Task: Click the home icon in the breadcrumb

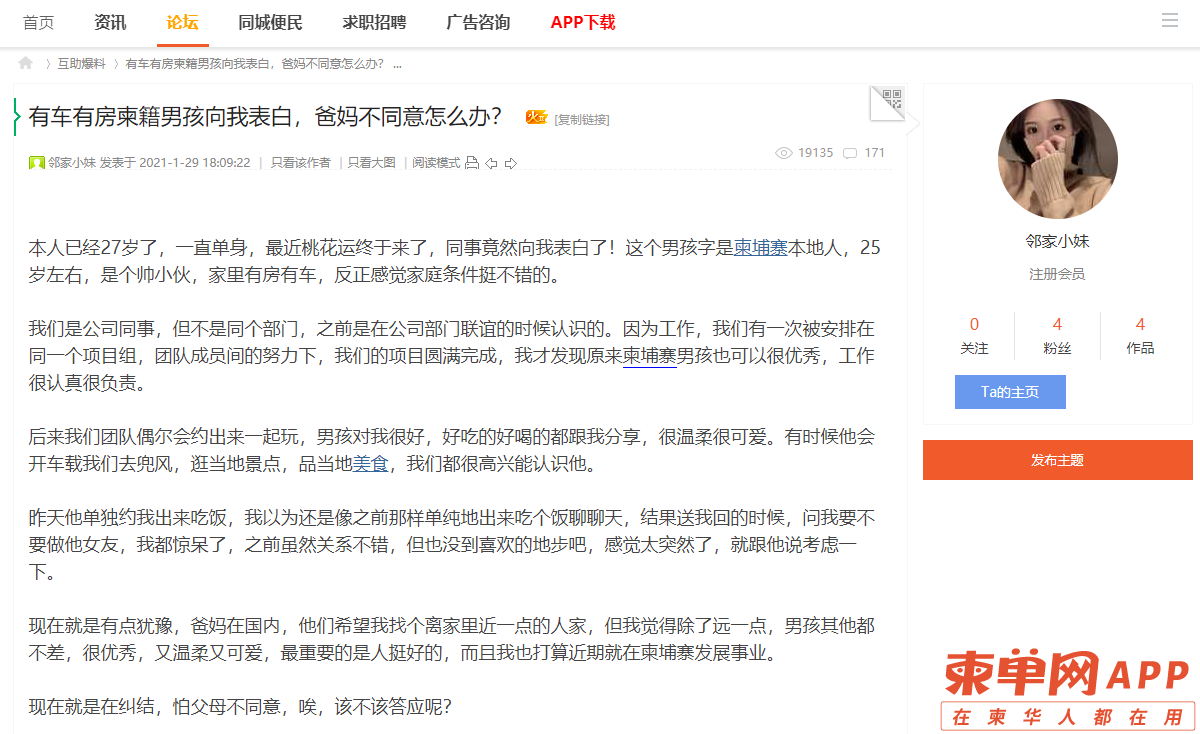Action: (x=26, y=63)
